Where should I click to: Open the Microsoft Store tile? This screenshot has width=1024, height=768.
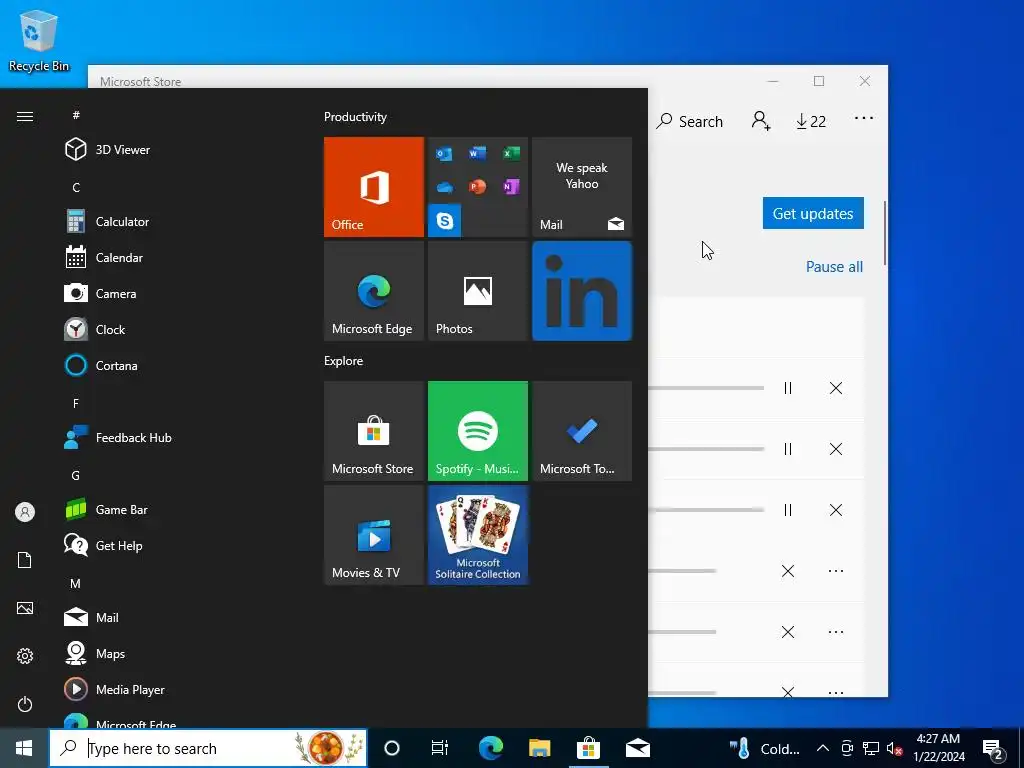(x=374, y=431)
